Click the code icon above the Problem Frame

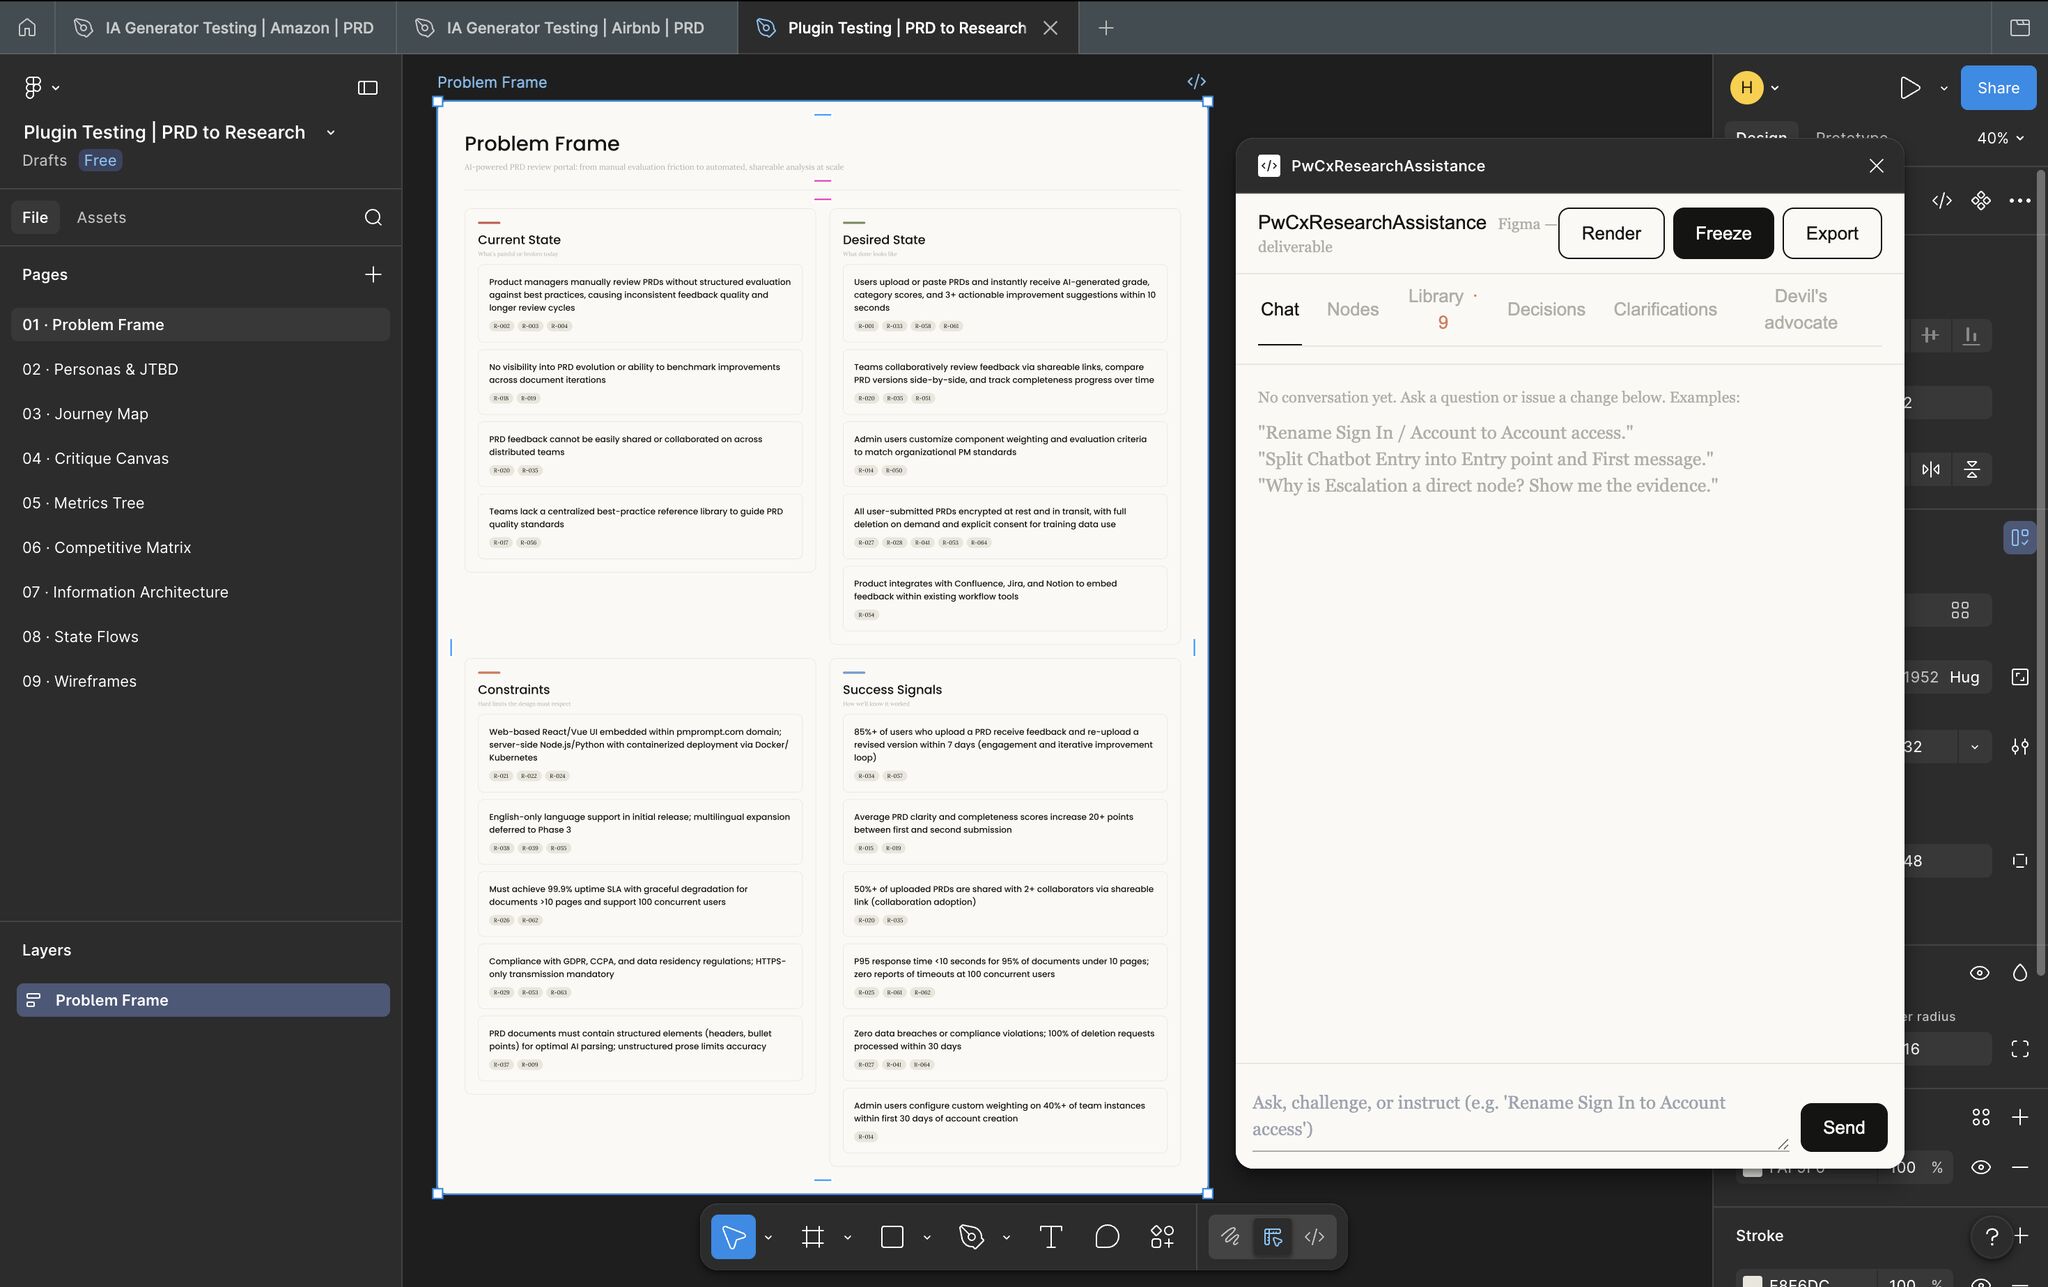tap(1196, 81)
